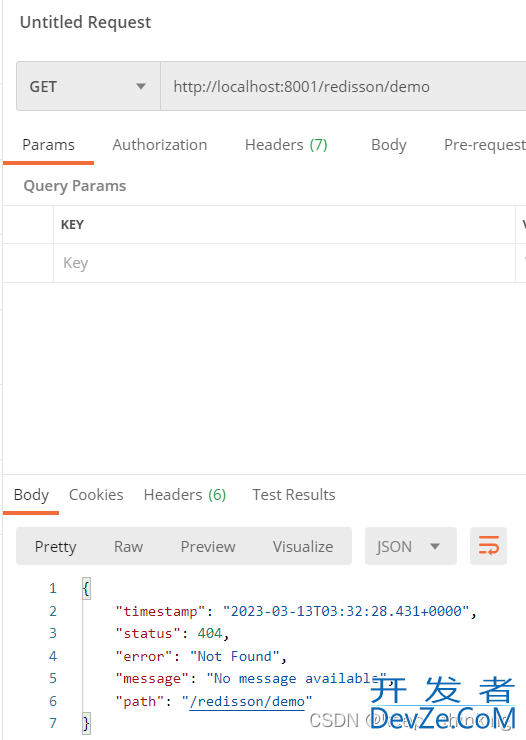Viewport: 526px width, 740px height.
Task: Click the request URL input field
Action: pos(343,86)
